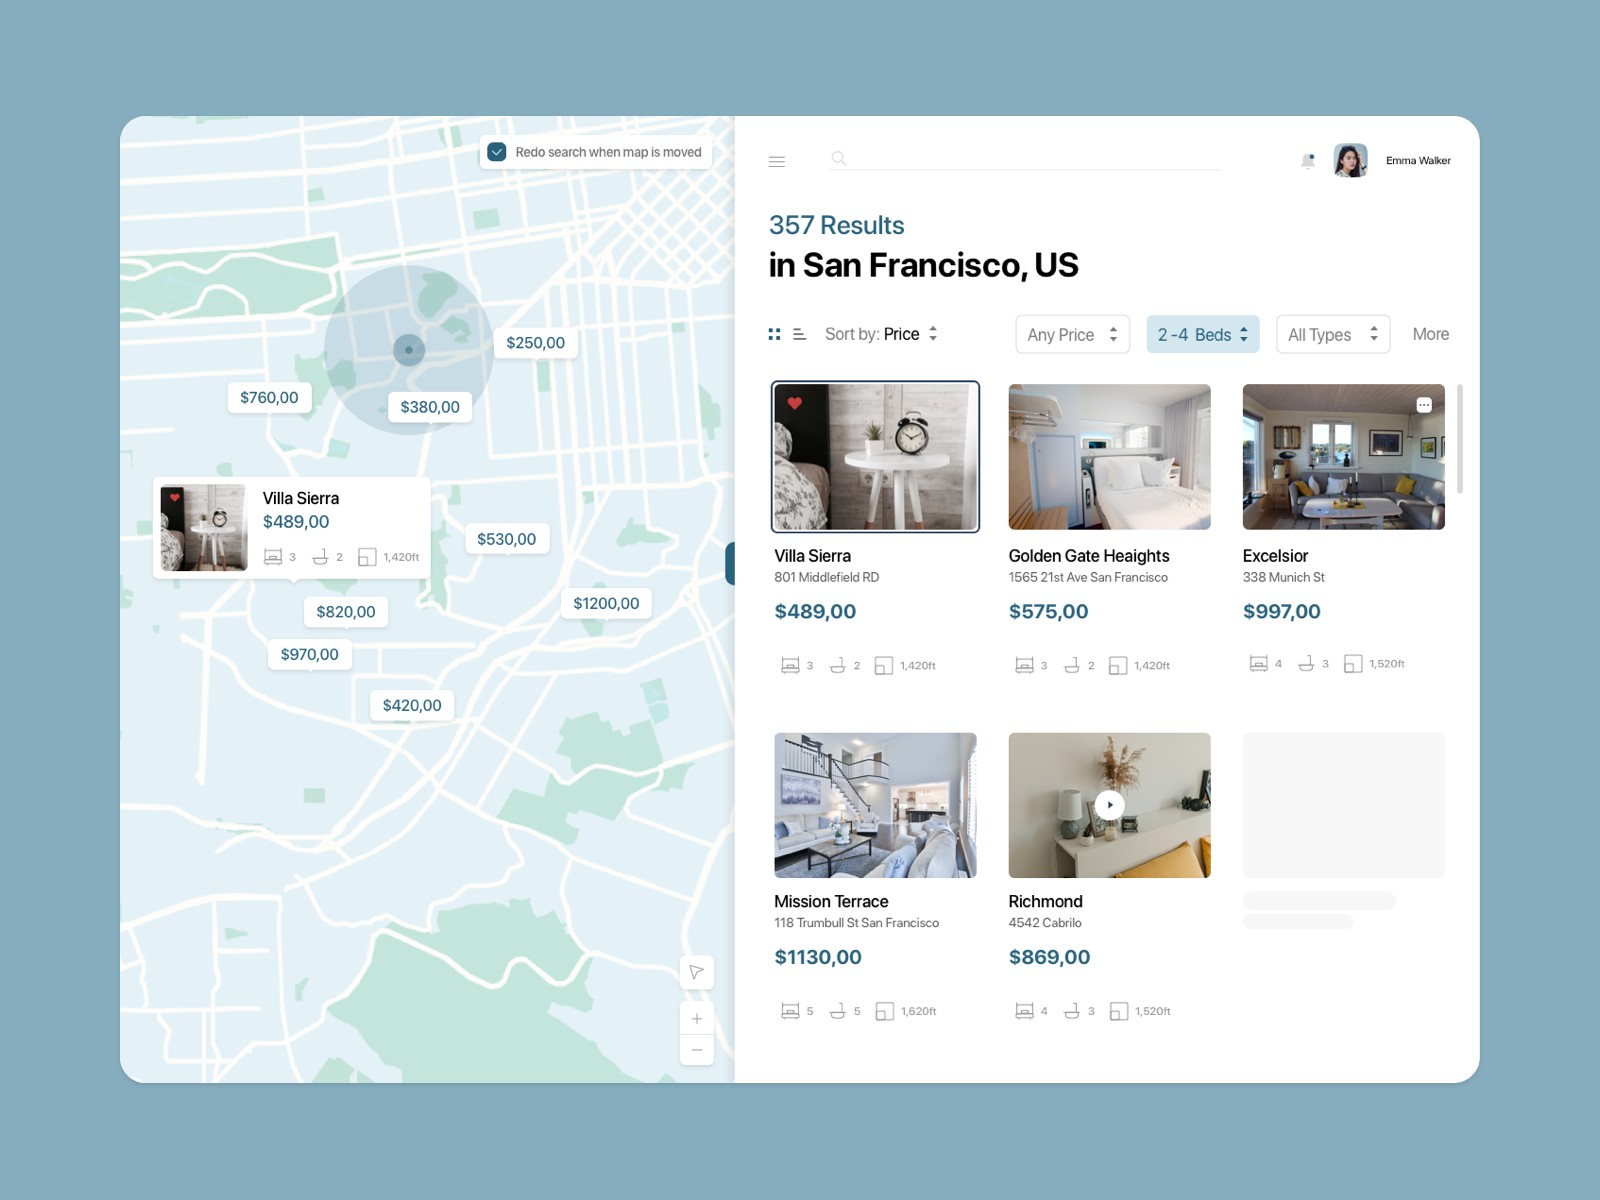1600x1200 pixels.
Task: Open the hamburger menu icon
Action: pyautogui.click(x=776, y=161)
